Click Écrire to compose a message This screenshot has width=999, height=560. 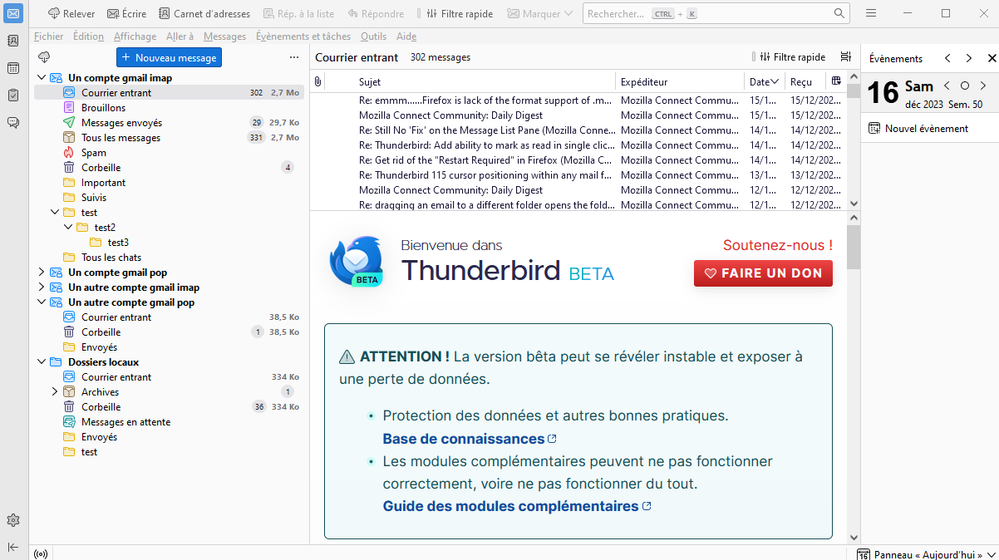[127, 13]
